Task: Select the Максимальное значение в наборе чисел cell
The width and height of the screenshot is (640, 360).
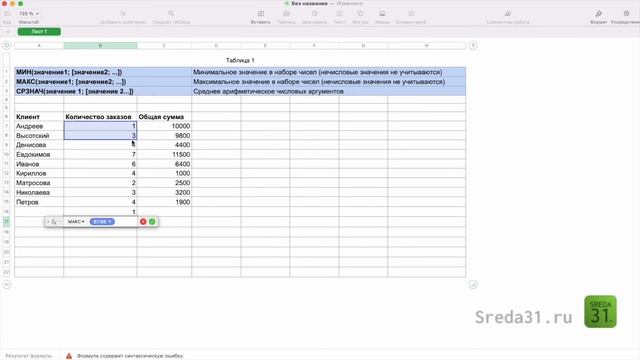Action: coord(329,82)
